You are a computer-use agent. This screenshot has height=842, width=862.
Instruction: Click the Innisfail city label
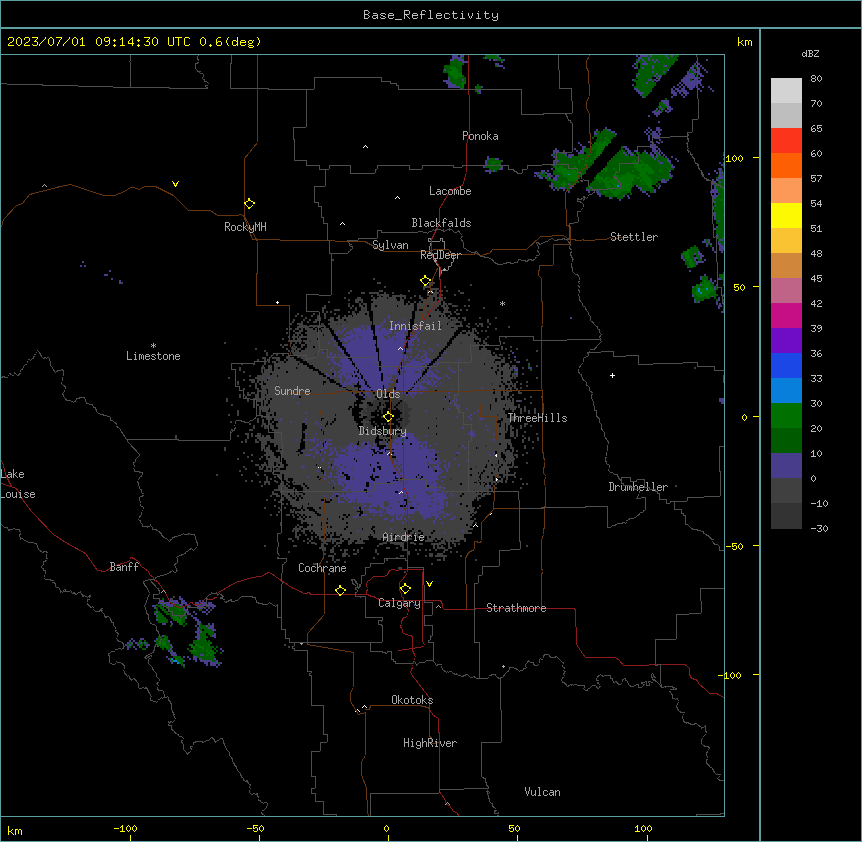[x=415, y=326]
